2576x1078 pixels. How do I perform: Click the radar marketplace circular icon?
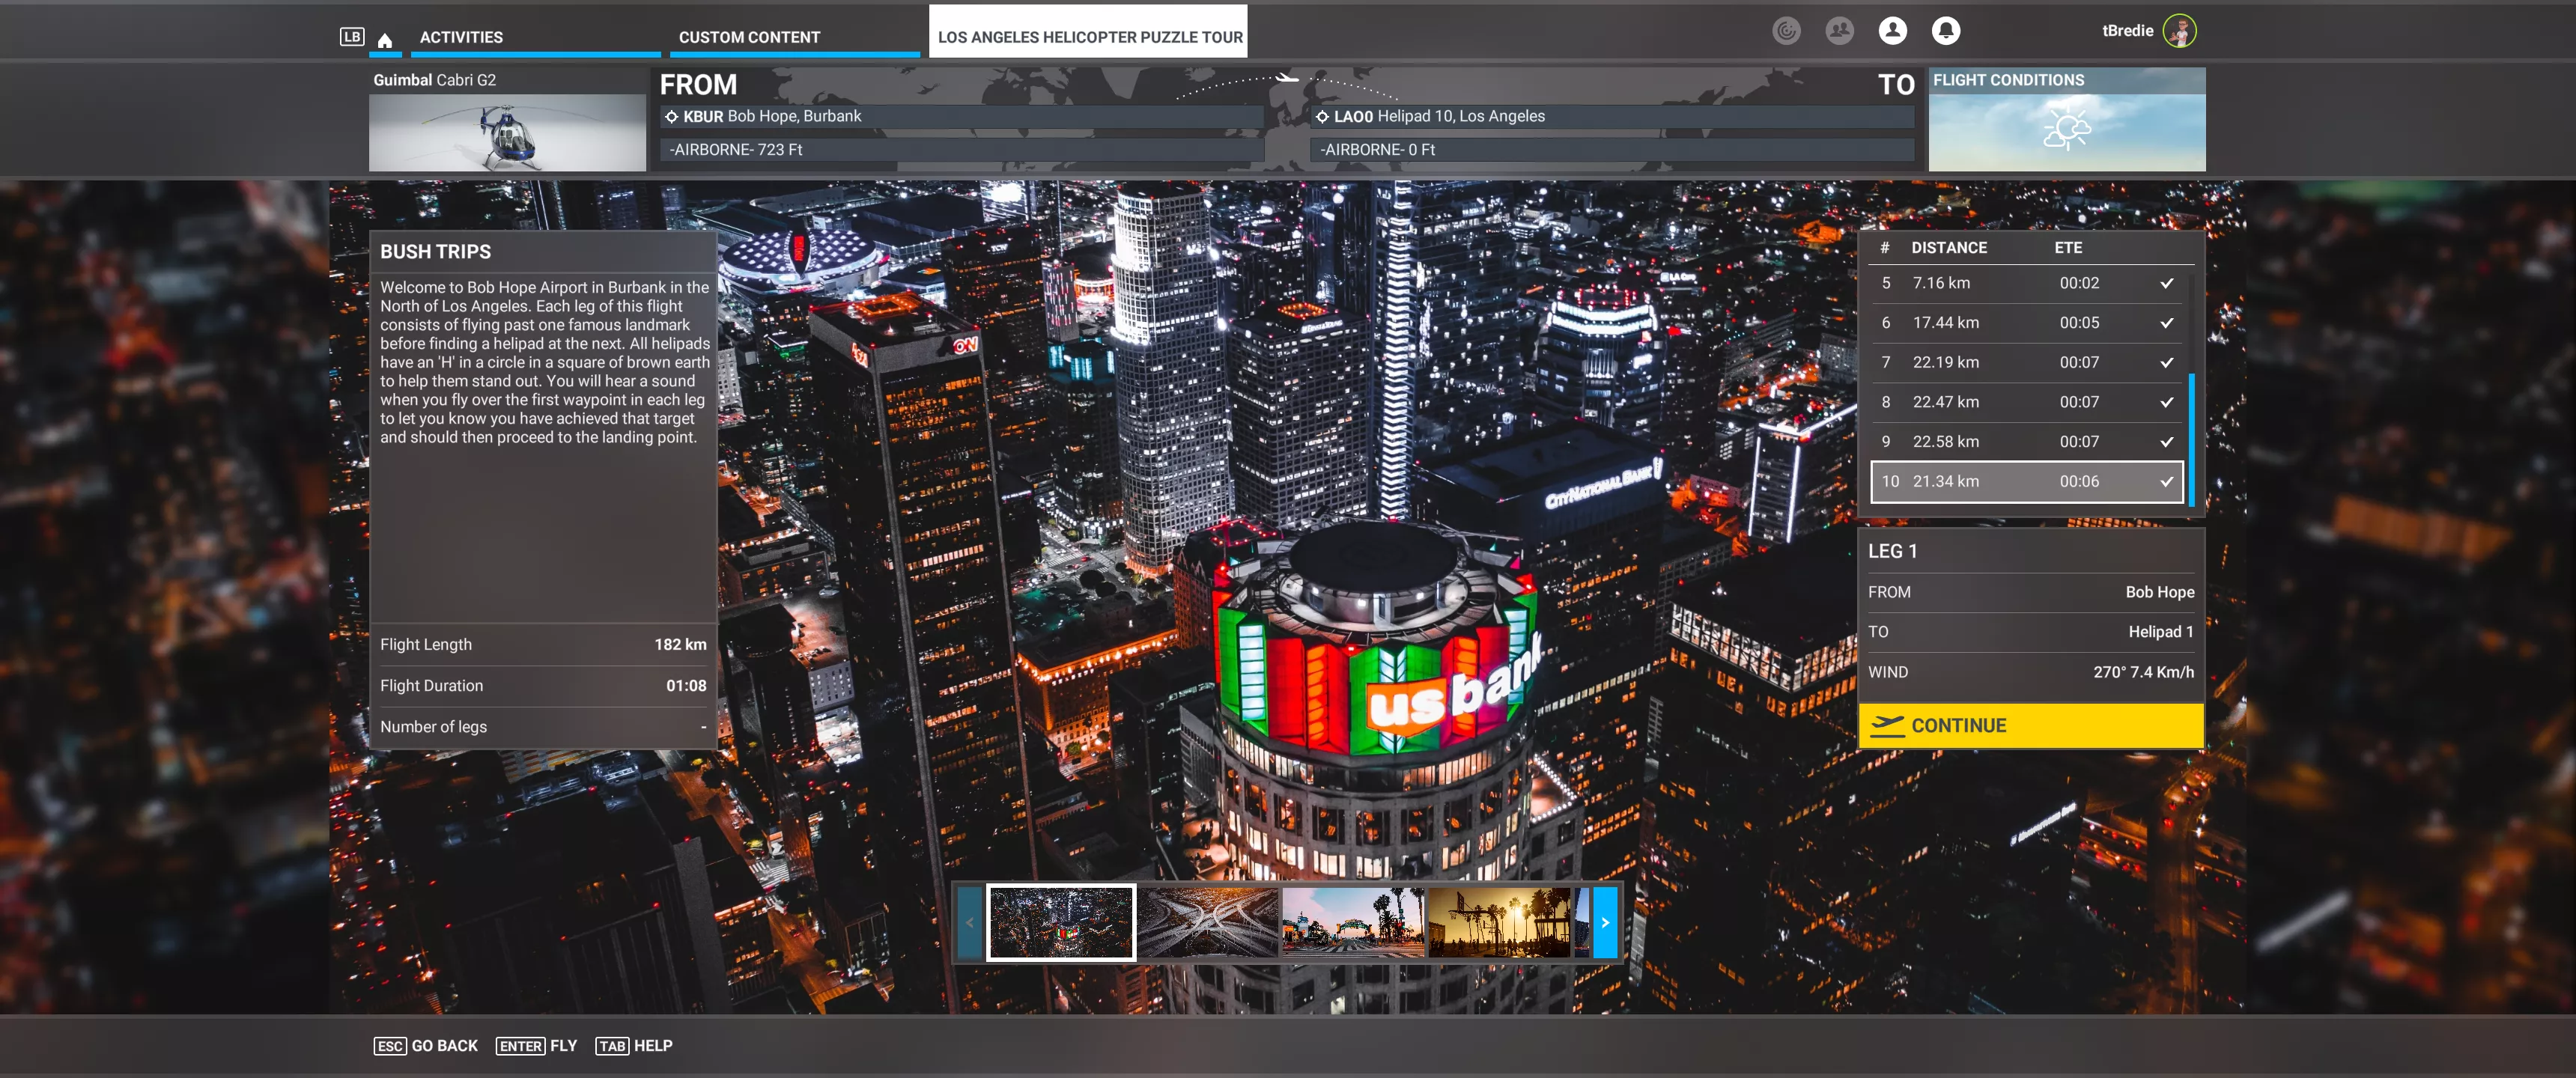(x=1786, y=31)
